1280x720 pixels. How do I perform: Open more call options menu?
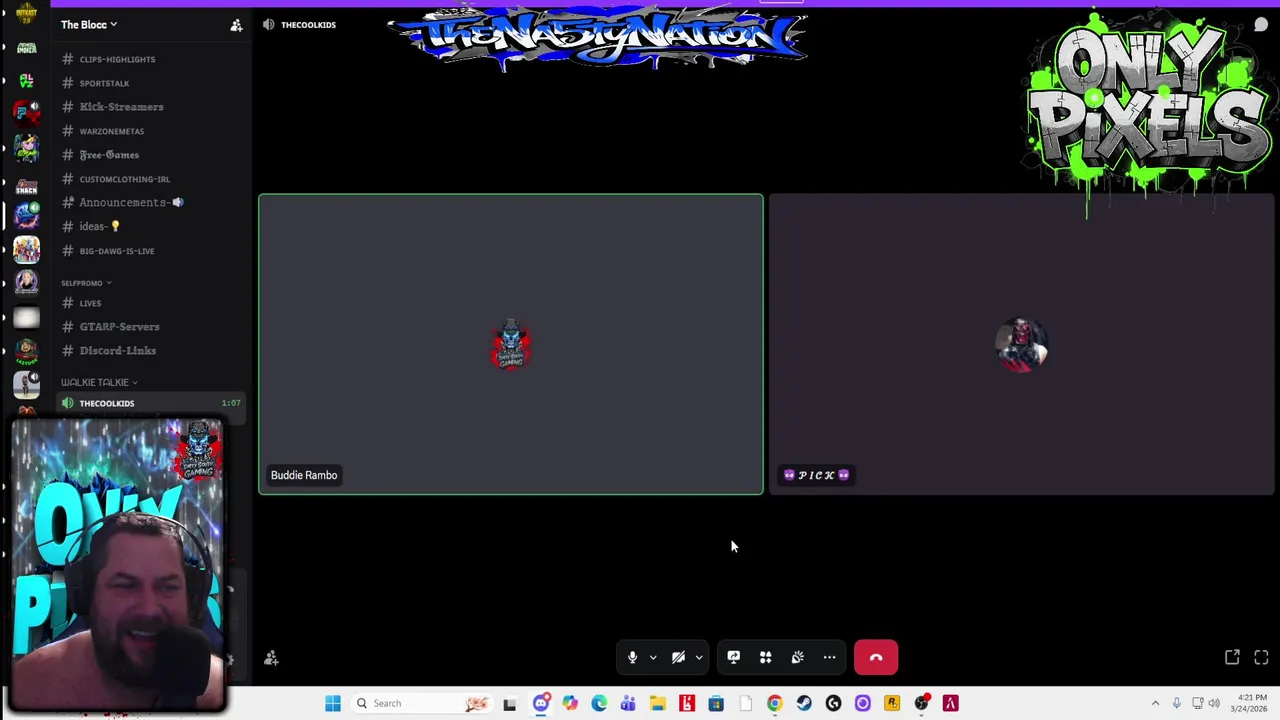coord(830,657)
